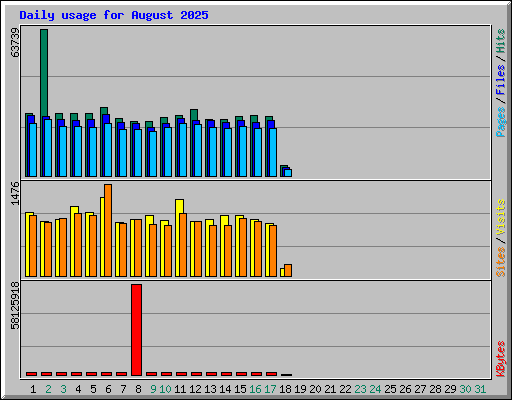
Task: Click the small cyan Pages bar on day 18
Action: click(288, 173)
